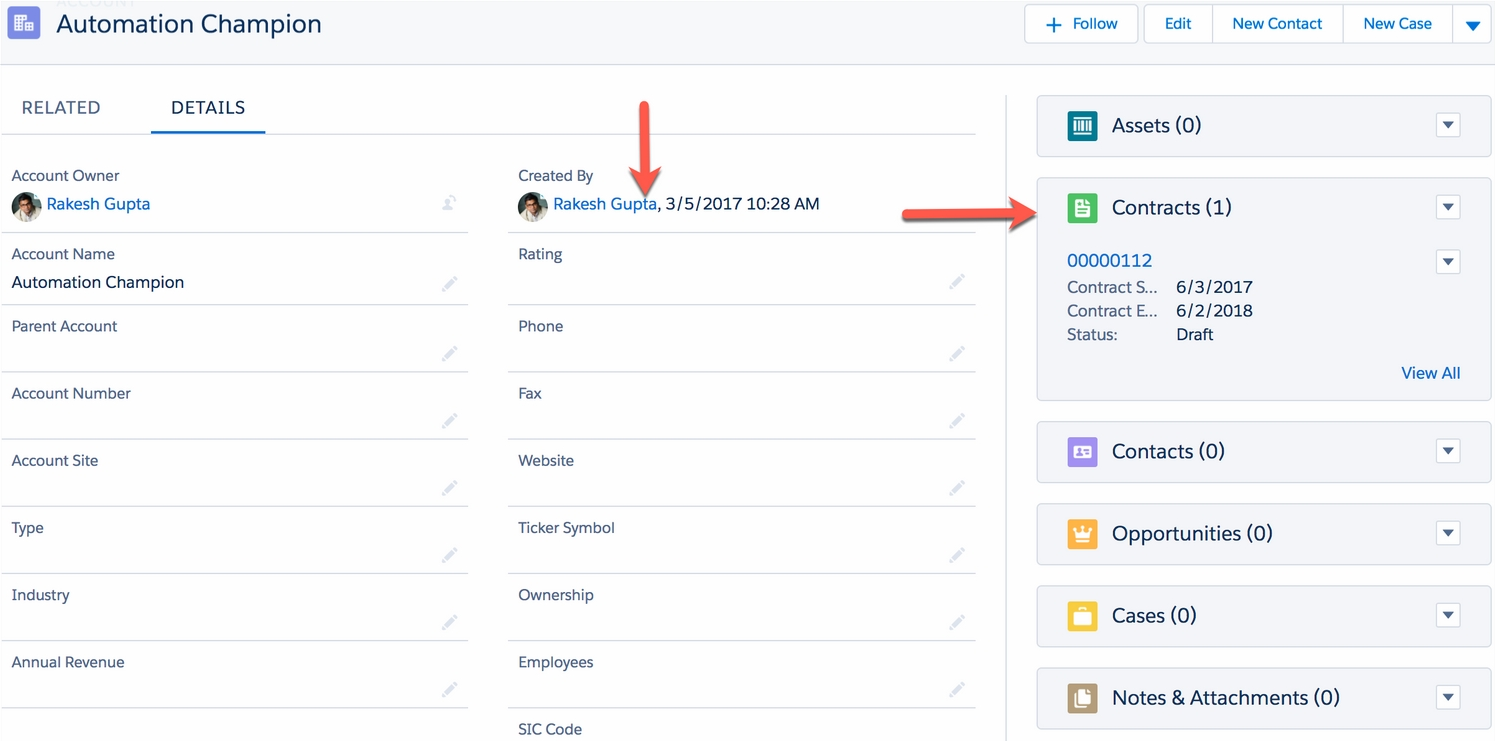The width and height of the screenshot is (1495, 741).
Task: Edit Parent Account using pencil icon
Action: (449, 353)
